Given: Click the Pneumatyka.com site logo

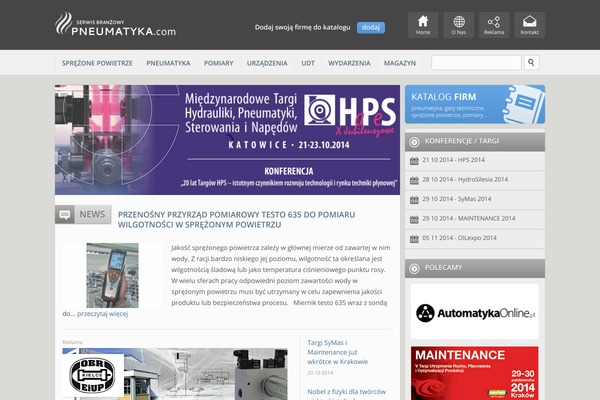Looking at the screenshot, I should pyautogui.click(x=116, y=24).
